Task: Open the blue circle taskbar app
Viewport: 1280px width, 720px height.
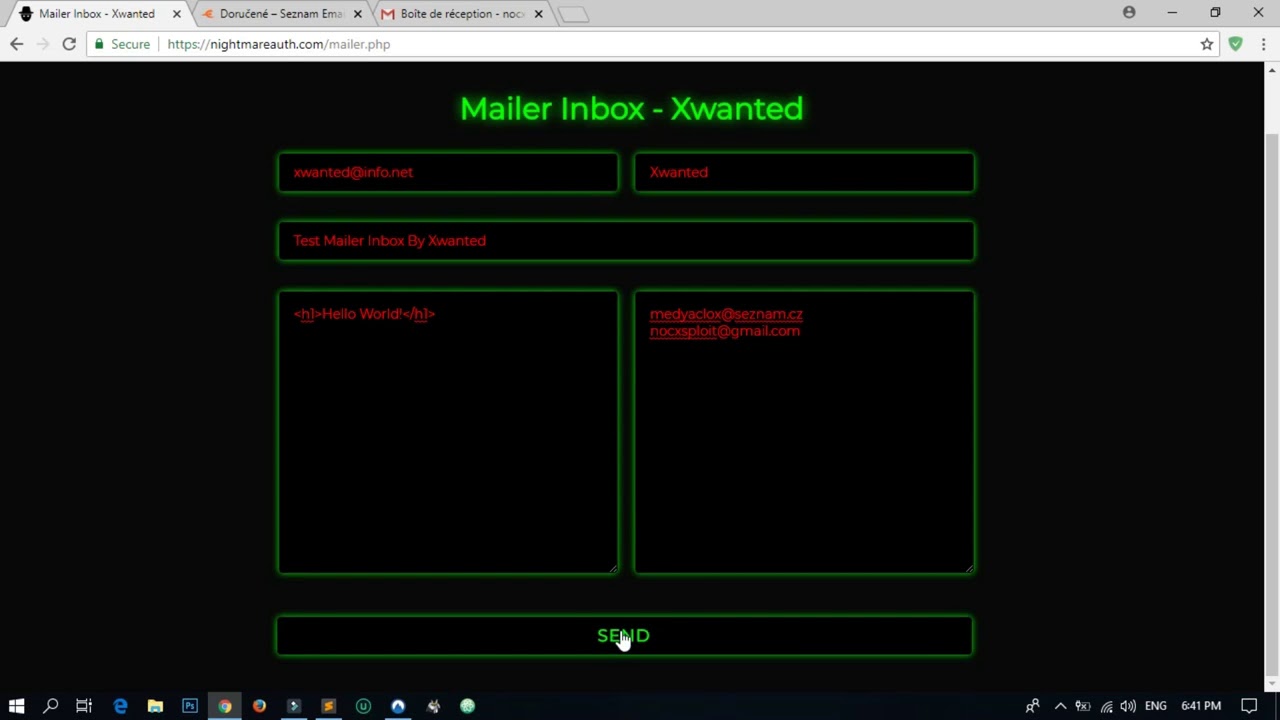Action: (x=398, y=706)
